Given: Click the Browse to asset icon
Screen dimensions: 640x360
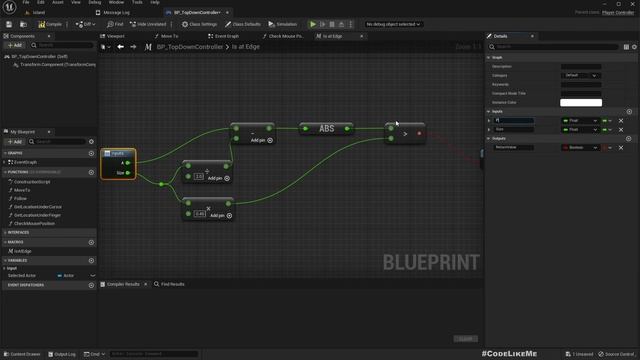Looking at the screenshot, I should coord(23,24).
